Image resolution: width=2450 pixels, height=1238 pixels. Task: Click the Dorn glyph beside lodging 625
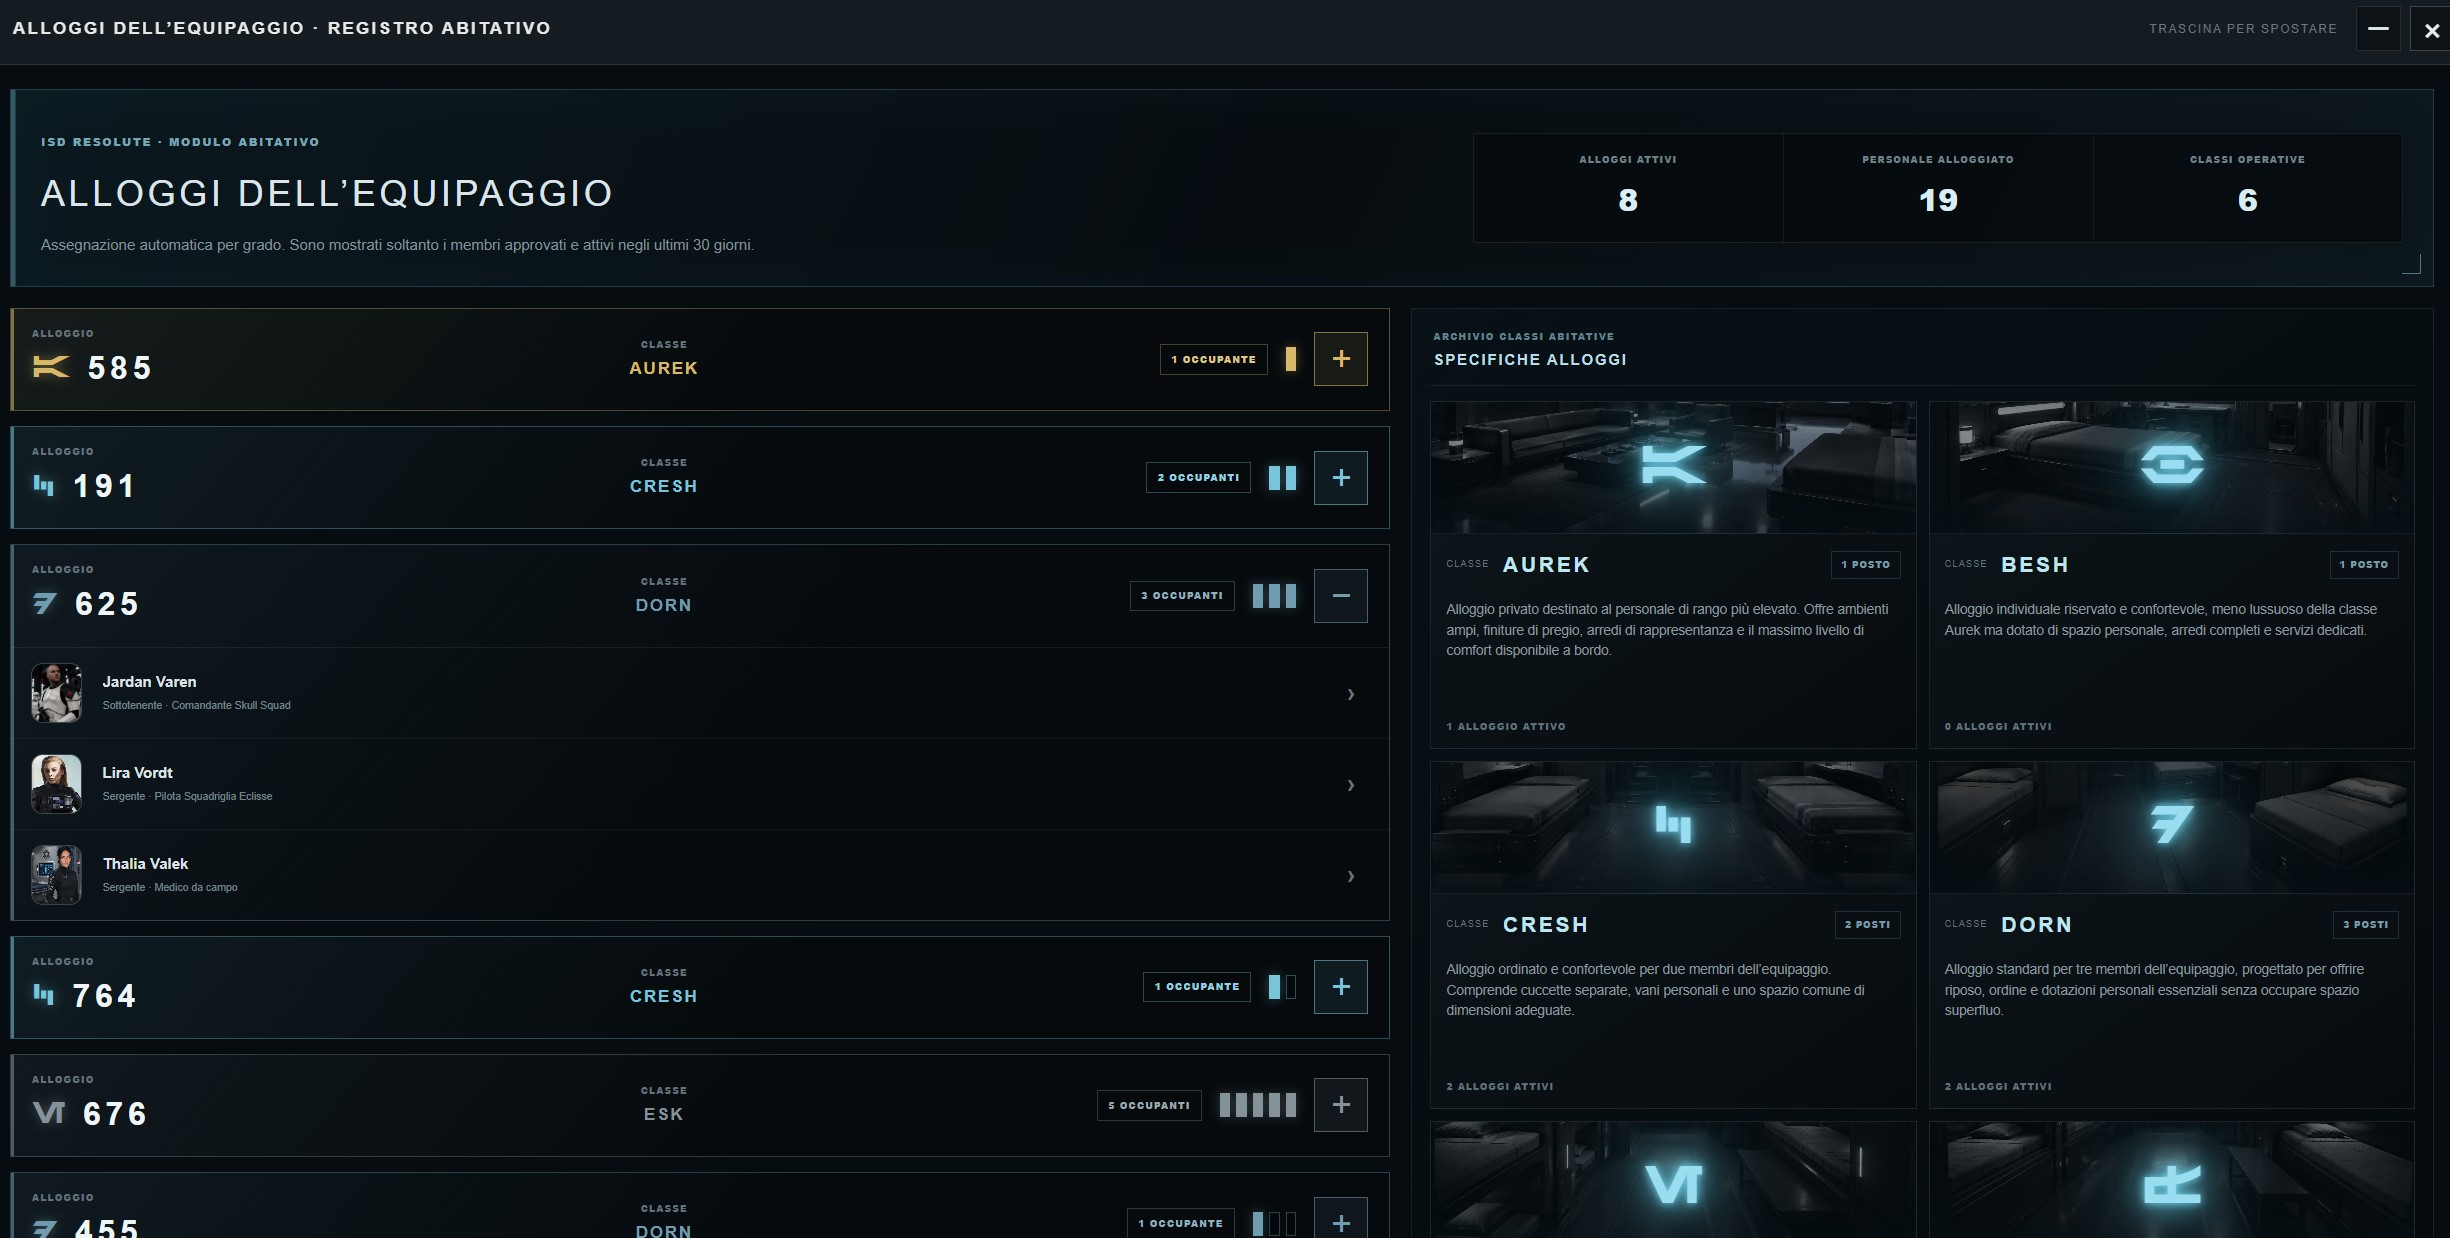coord(44,604)
